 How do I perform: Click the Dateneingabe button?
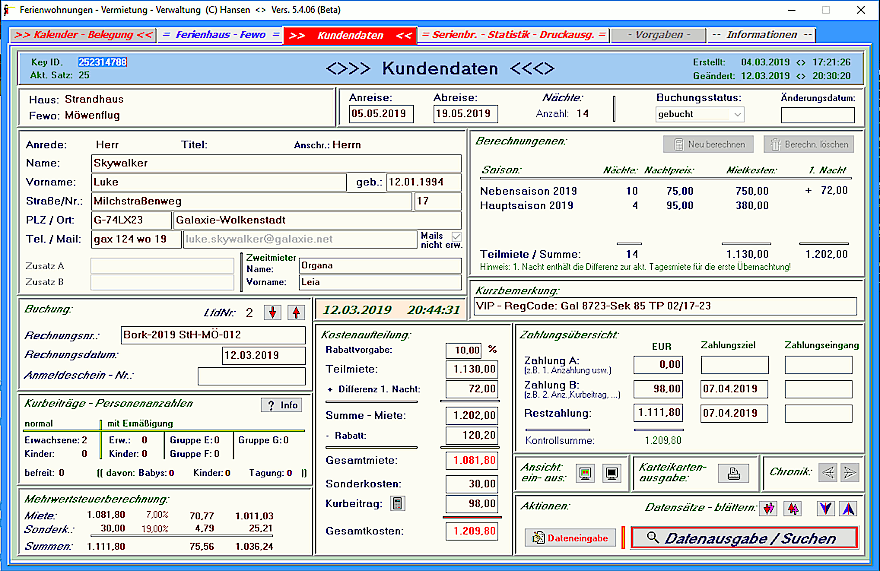[563, 538]
